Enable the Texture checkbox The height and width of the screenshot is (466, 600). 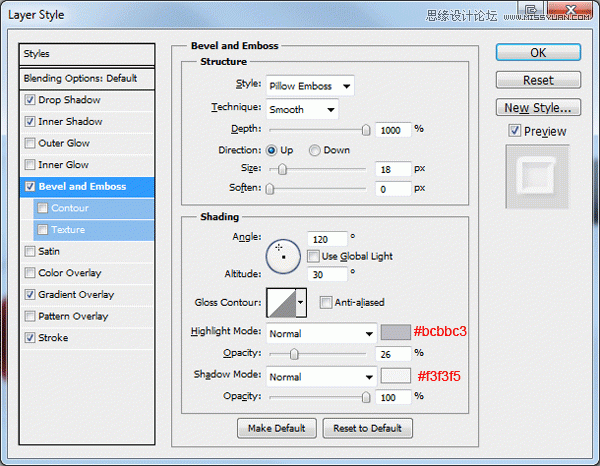42,230
